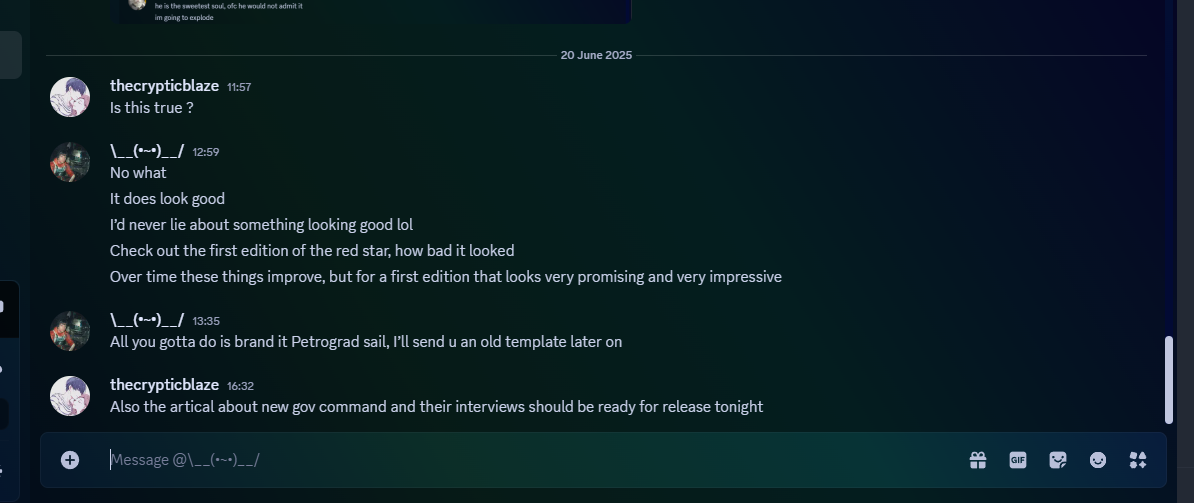Open the attachment plus button menu
The image size is (1194, 503).
click(69, 460)
